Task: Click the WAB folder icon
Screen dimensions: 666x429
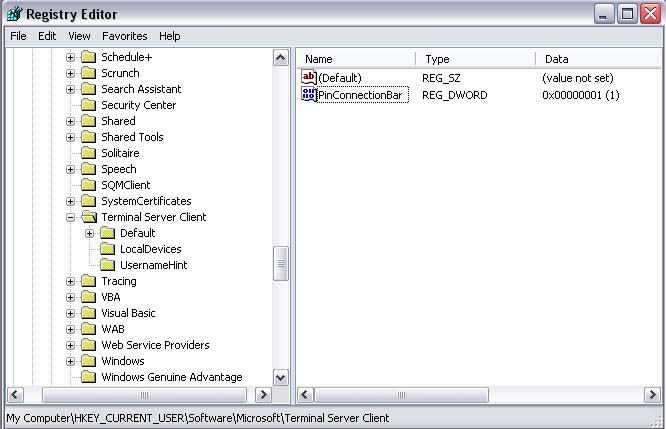Action: (88, 329)
